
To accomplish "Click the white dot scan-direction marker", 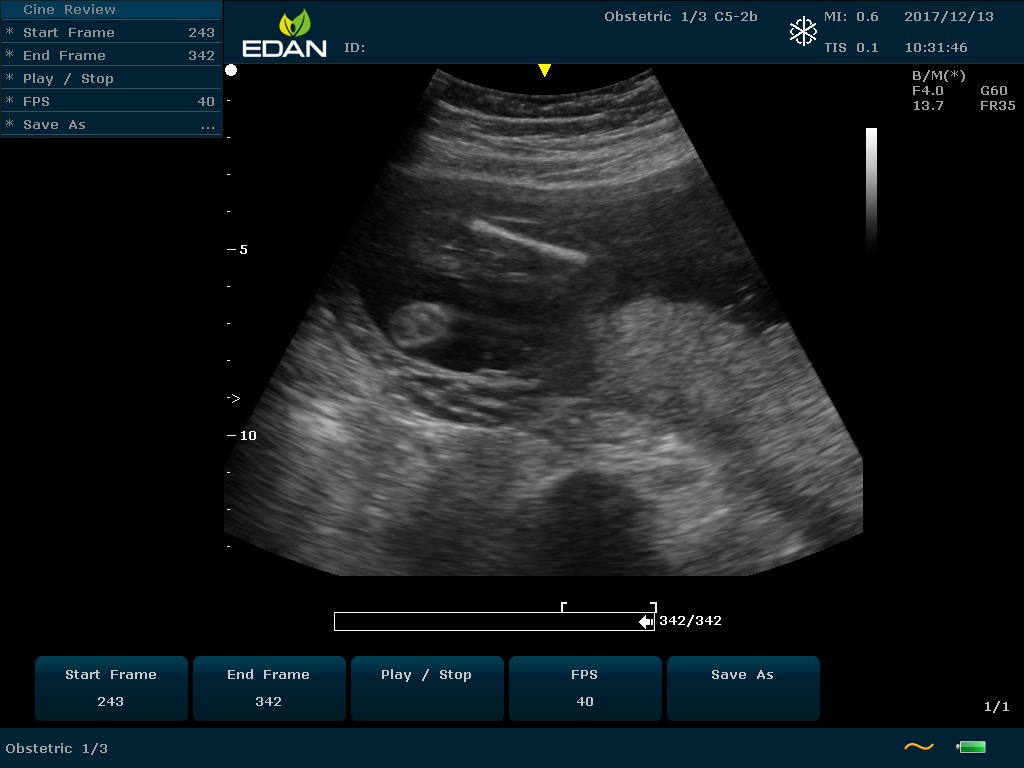I will pos(231,70).
